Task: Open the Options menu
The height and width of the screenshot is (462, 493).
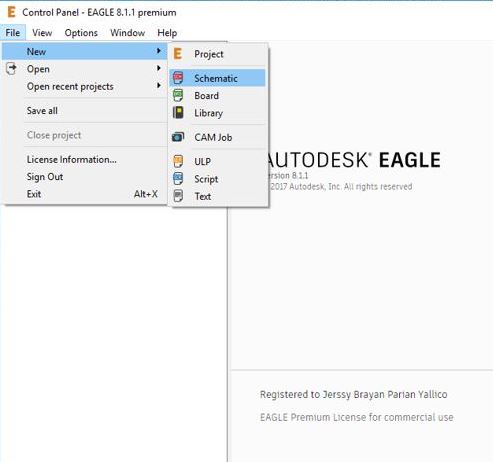Action: (x=81, y=33)
